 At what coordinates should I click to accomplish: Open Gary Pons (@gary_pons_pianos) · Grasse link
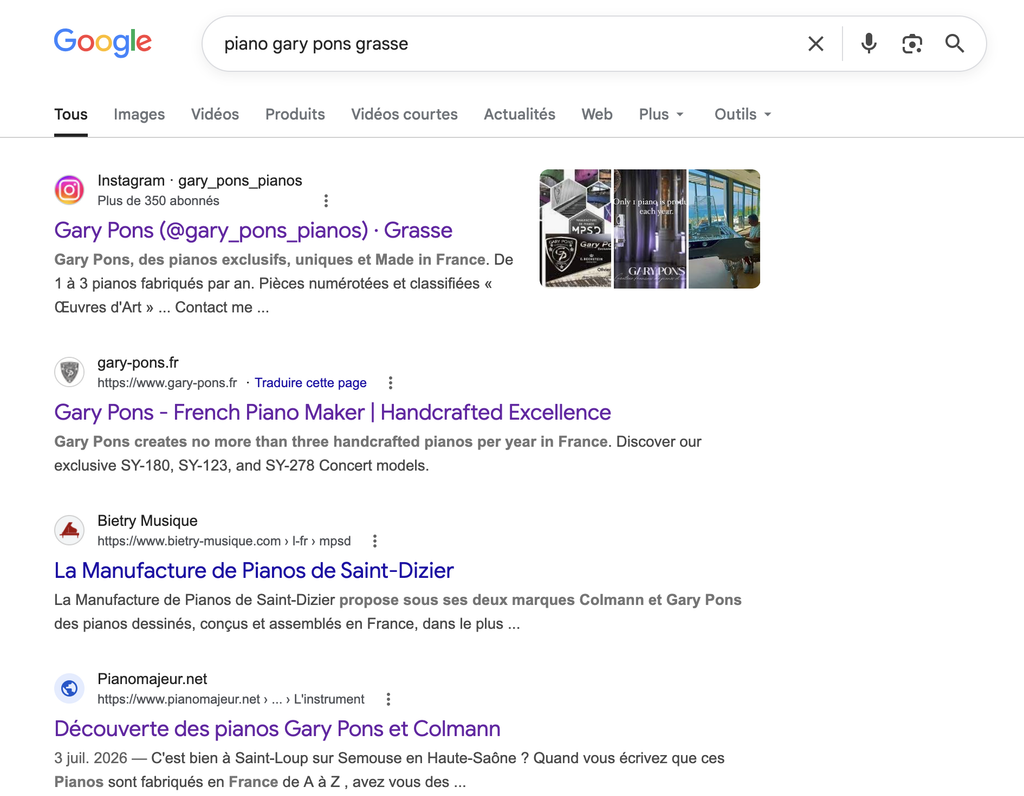(253, 231)
